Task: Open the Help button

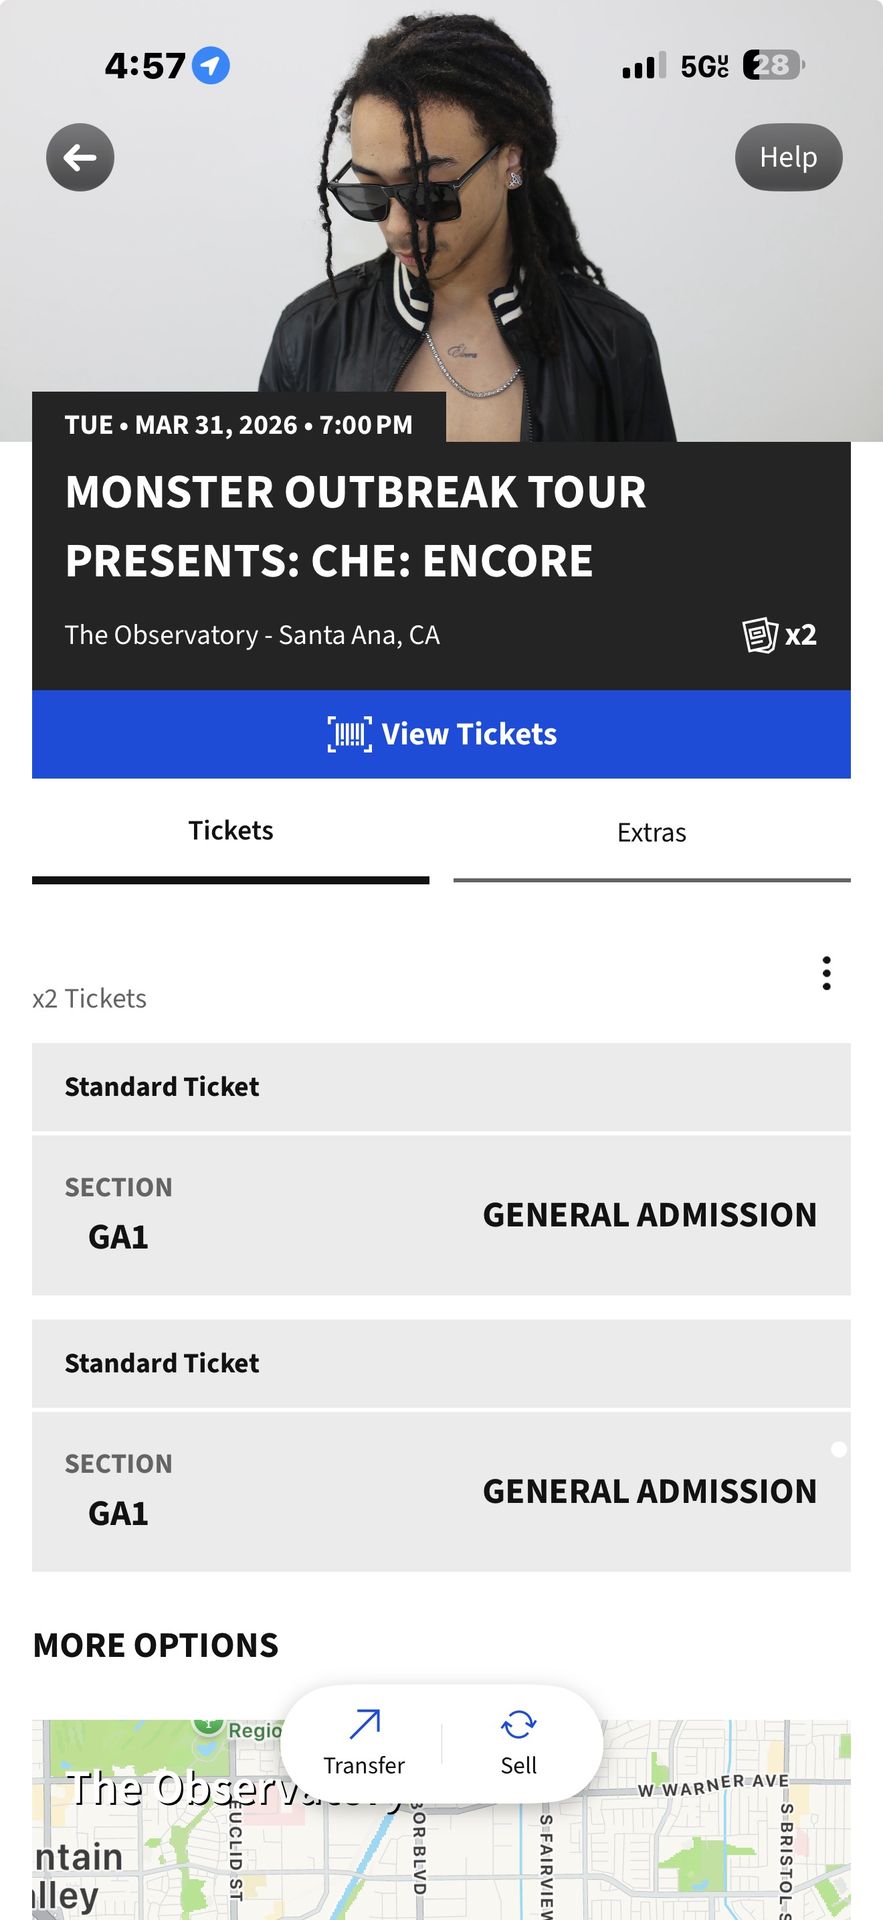Action: tap(788, 157)
